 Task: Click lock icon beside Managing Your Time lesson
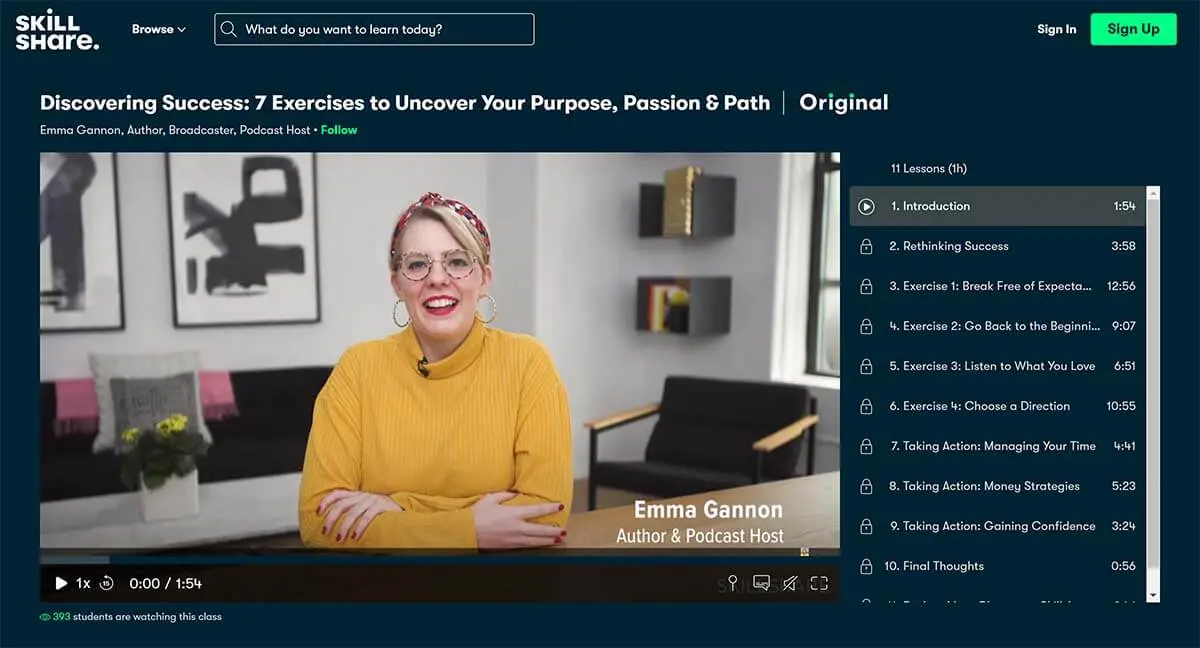click(867, 446)
